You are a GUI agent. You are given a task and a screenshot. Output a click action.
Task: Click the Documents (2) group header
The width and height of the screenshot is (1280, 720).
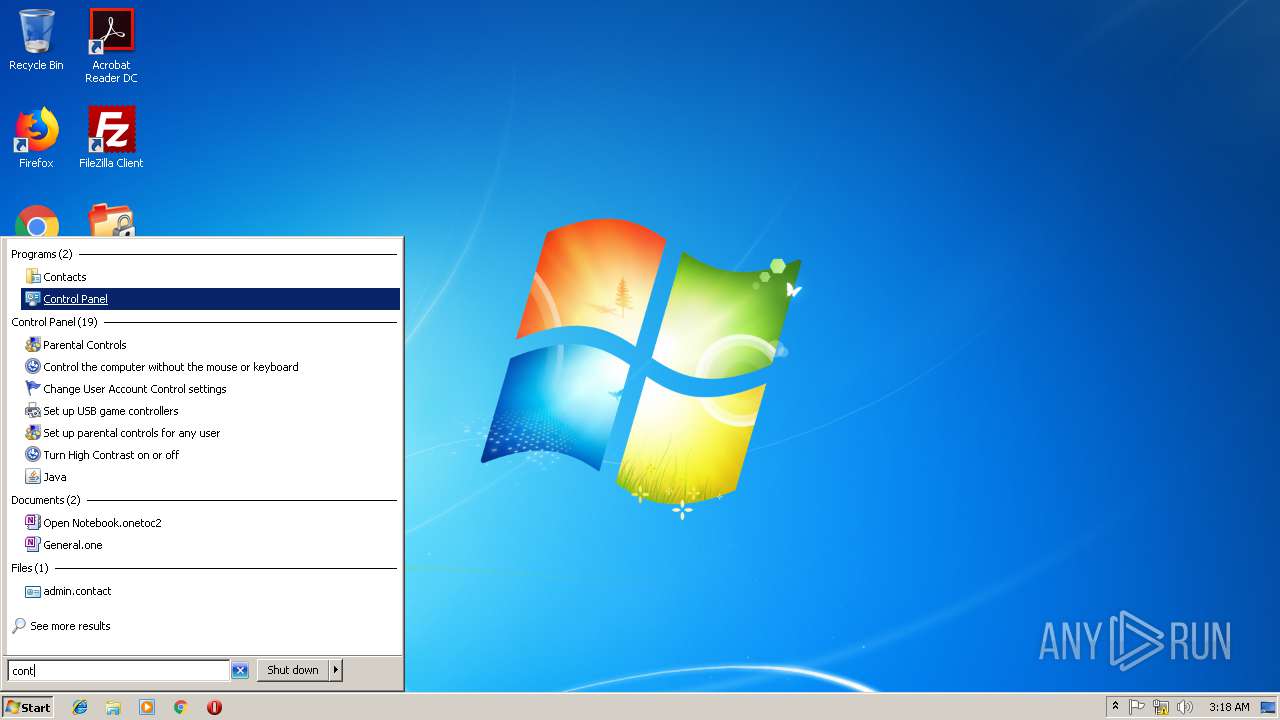(x=46, y=500)
